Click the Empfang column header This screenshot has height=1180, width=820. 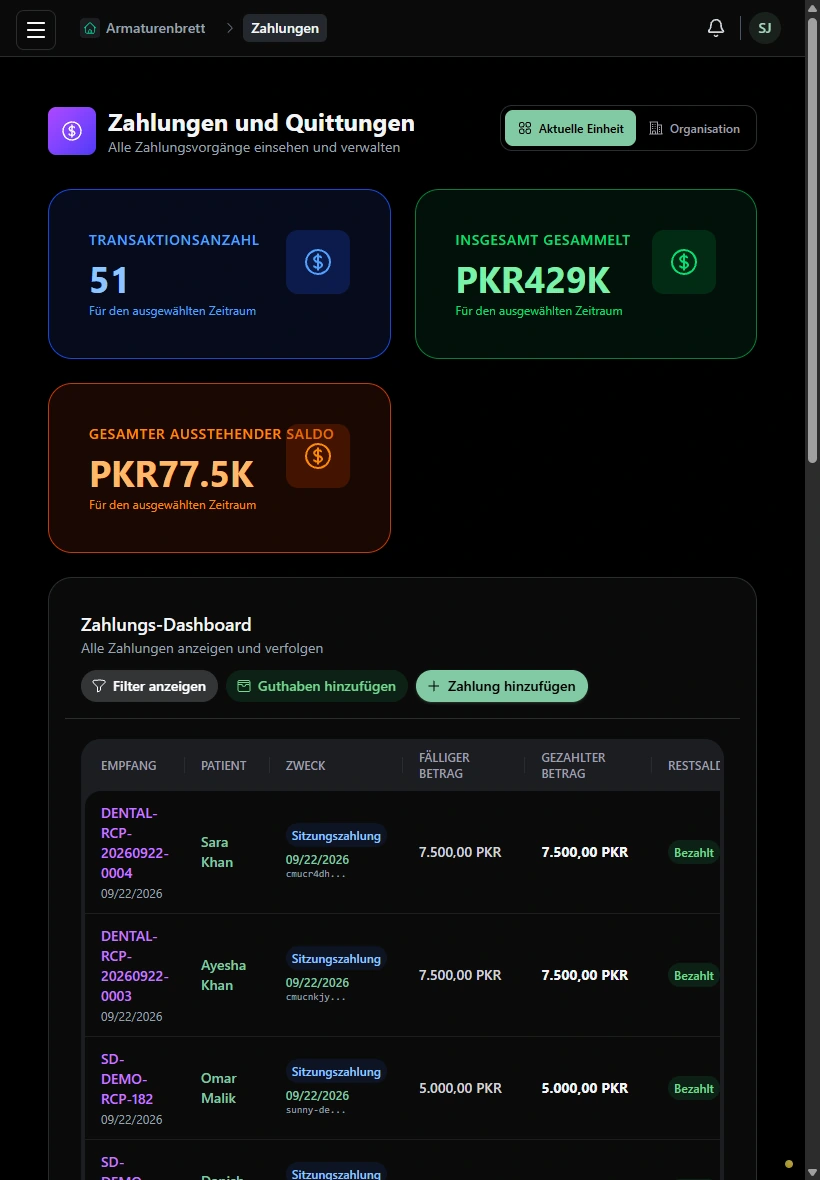tap(129, 765)
